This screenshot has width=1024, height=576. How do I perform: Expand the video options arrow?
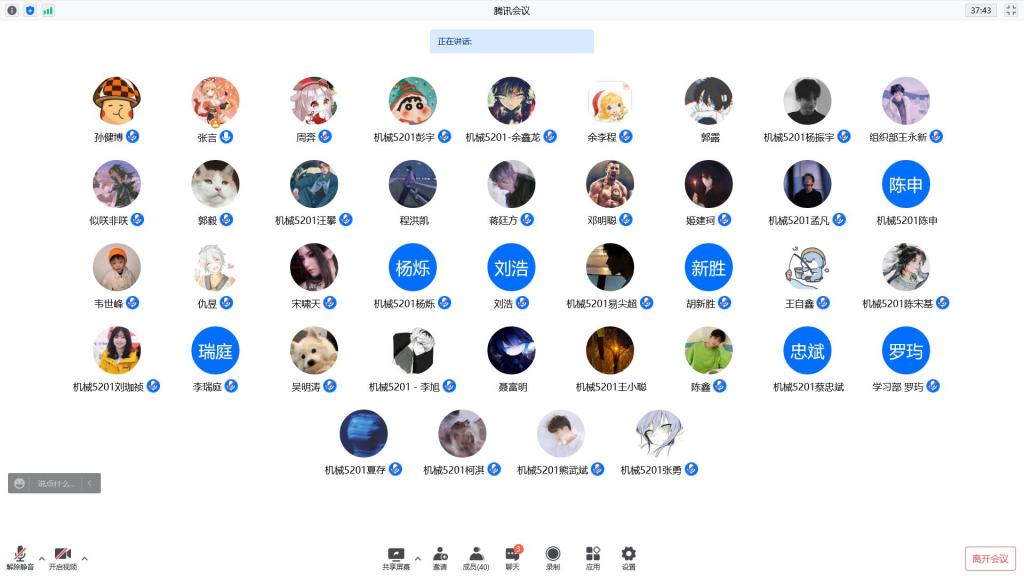(84, 558)
